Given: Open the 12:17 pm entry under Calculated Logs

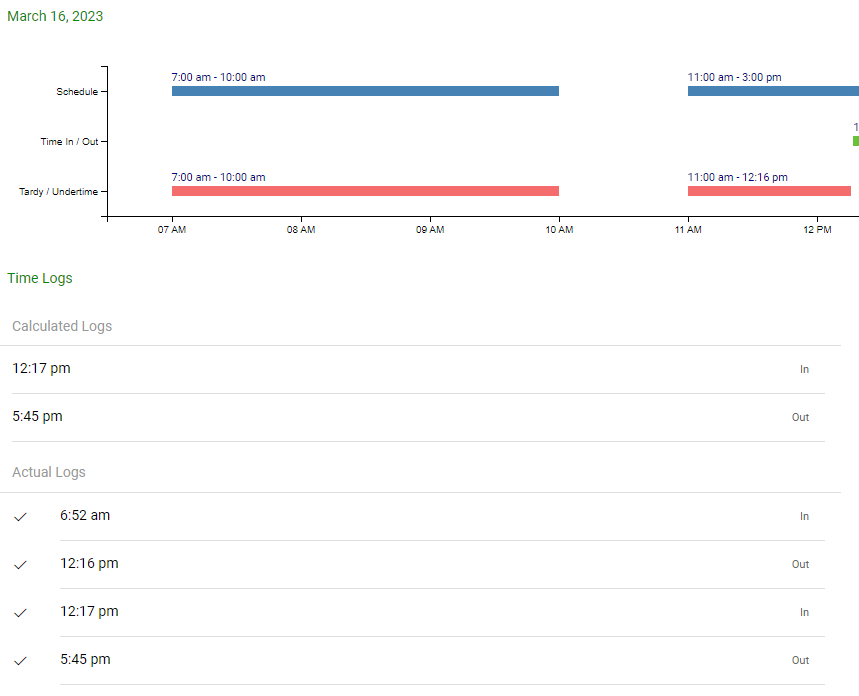Looking at the screenshot, I should point(41,368).
